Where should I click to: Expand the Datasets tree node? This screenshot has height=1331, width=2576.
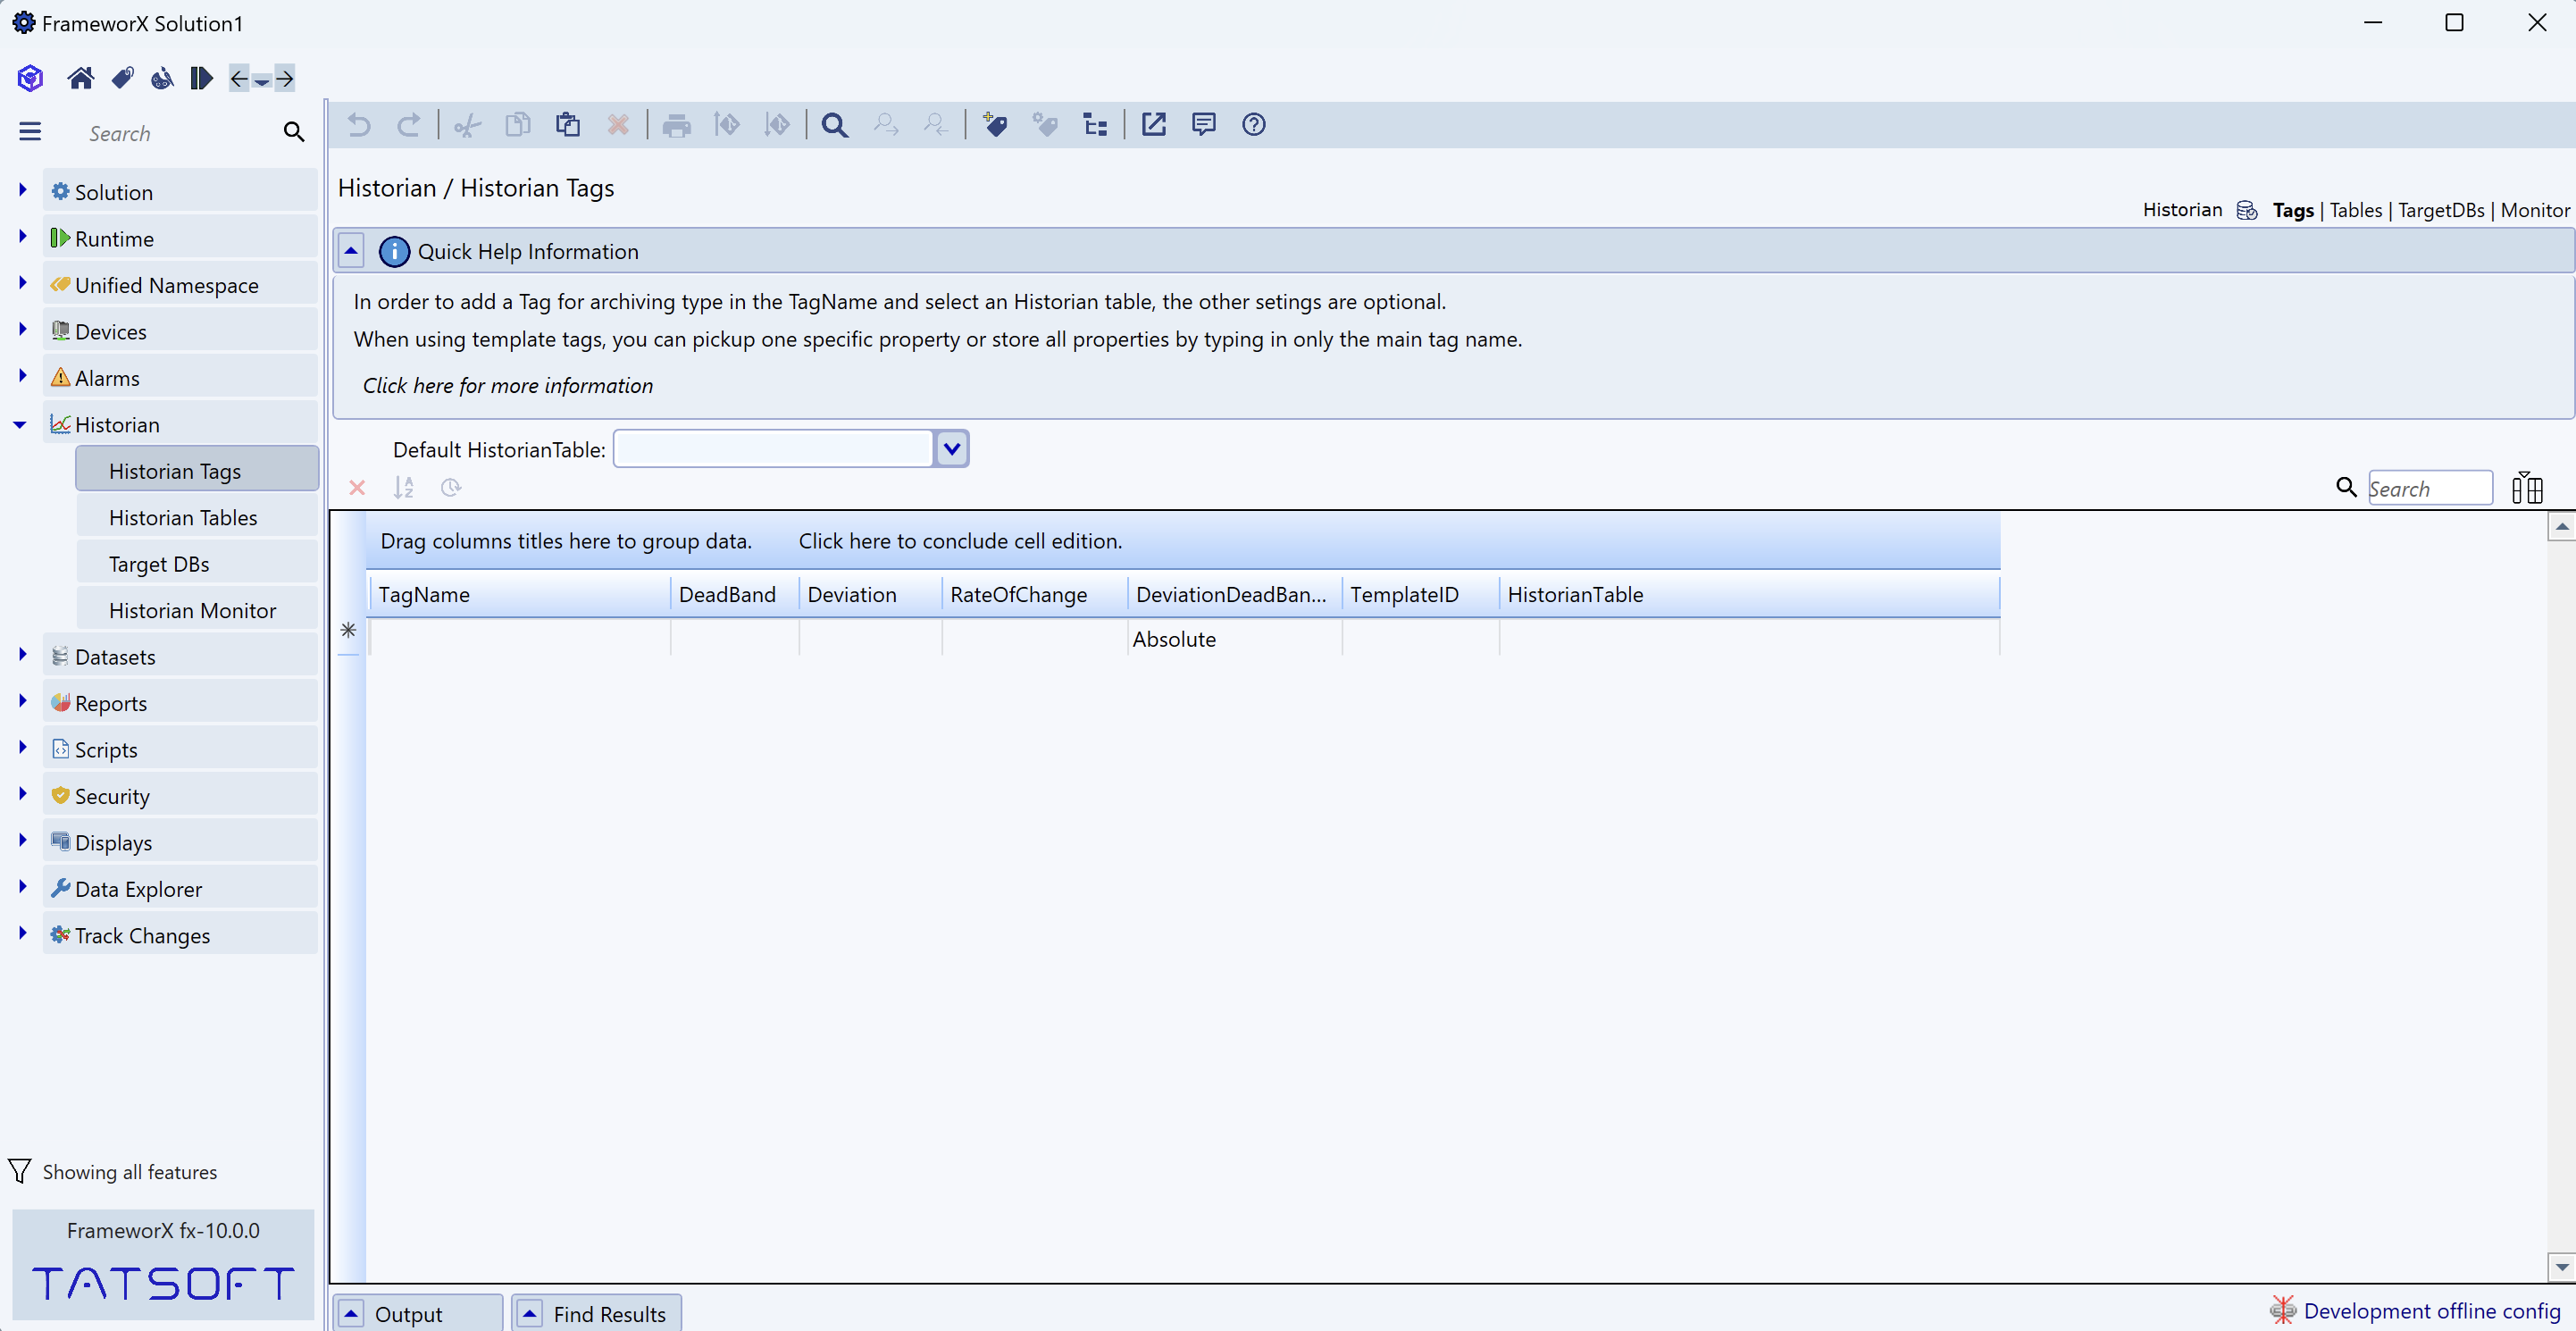(x=23, y=655)
